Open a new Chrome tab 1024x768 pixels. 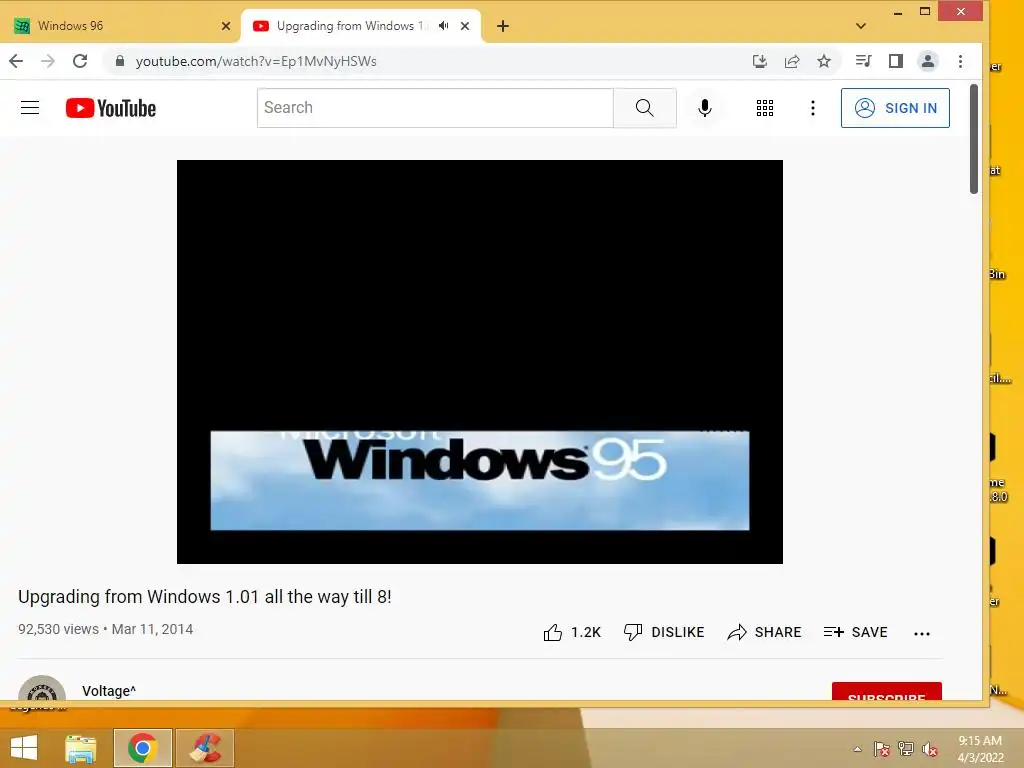coord(503,26)
